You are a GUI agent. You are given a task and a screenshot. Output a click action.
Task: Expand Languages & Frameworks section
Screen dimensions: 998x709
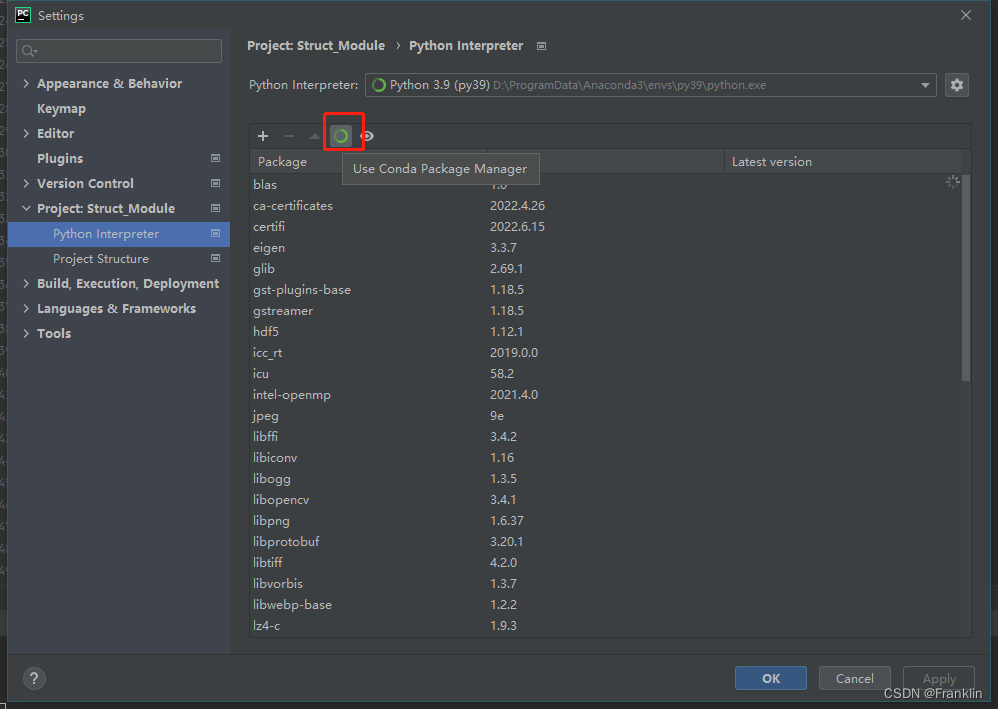[x=26, y=309]
